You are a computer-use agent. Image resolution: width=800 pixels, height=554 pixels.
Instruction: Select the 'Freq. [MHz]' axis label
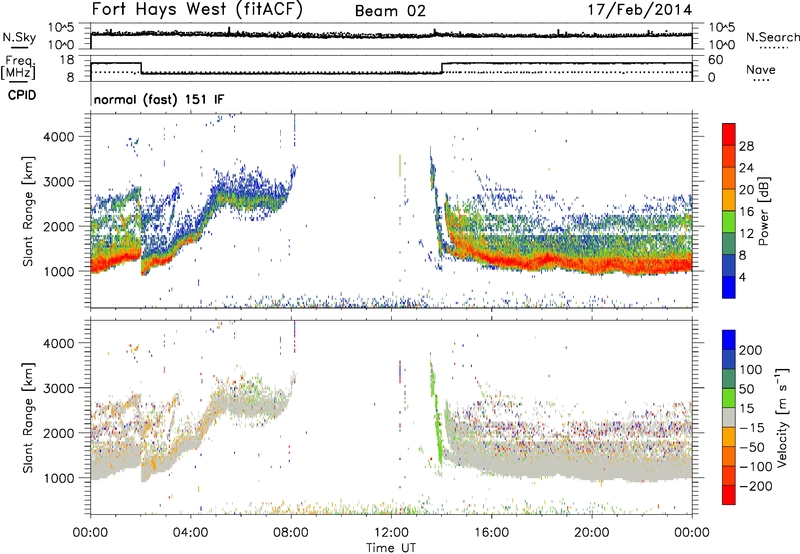point(18,67)
